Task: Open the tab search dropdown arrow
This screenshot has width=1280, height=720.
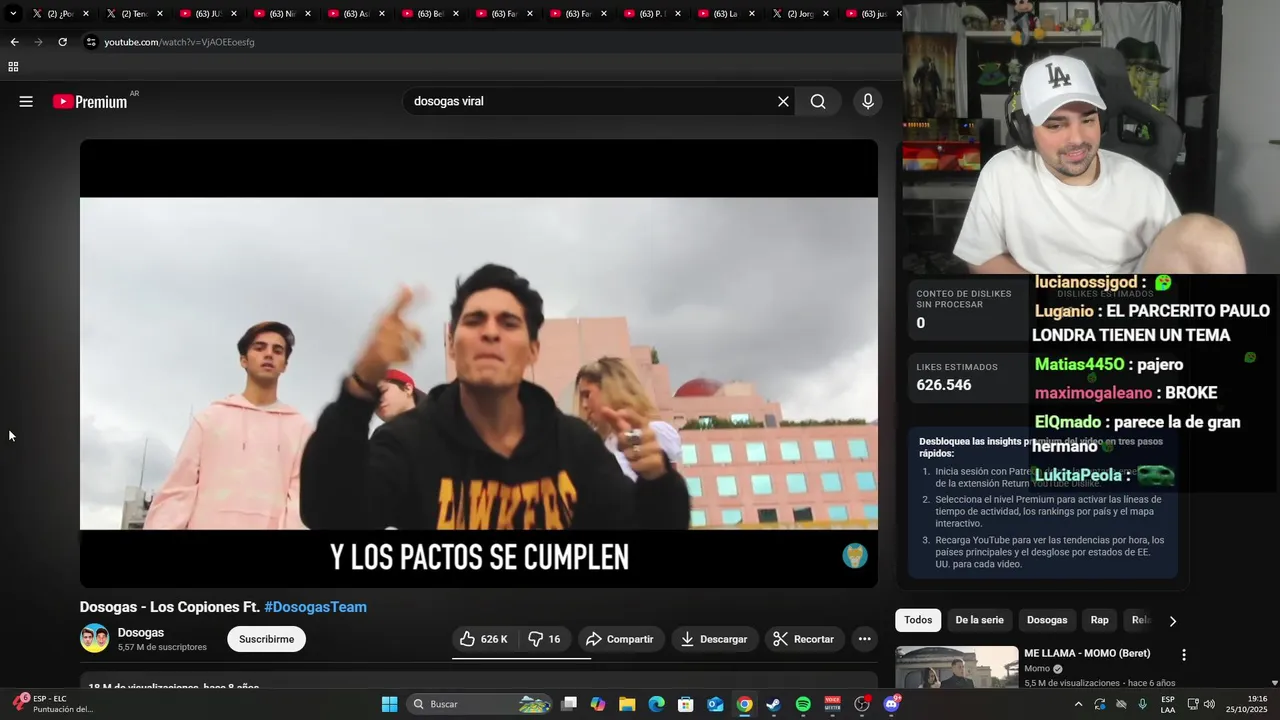Action: tap(12, 14)
